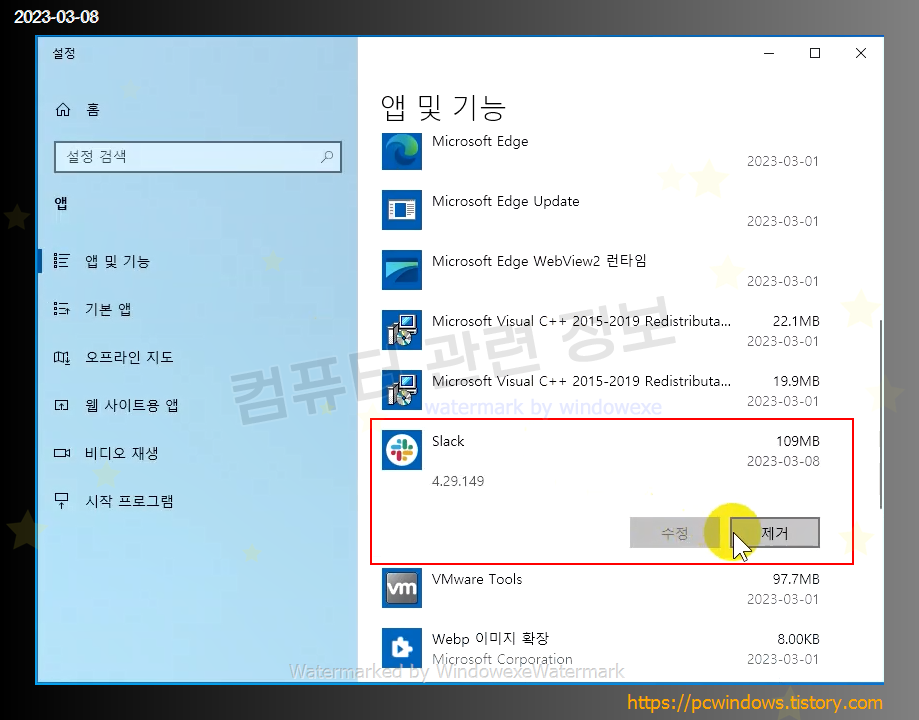The width and height of the screenshot is (919, 720).
Task: Click the 22.1MB Visual C++ installer icon
Action: point(401,330)
